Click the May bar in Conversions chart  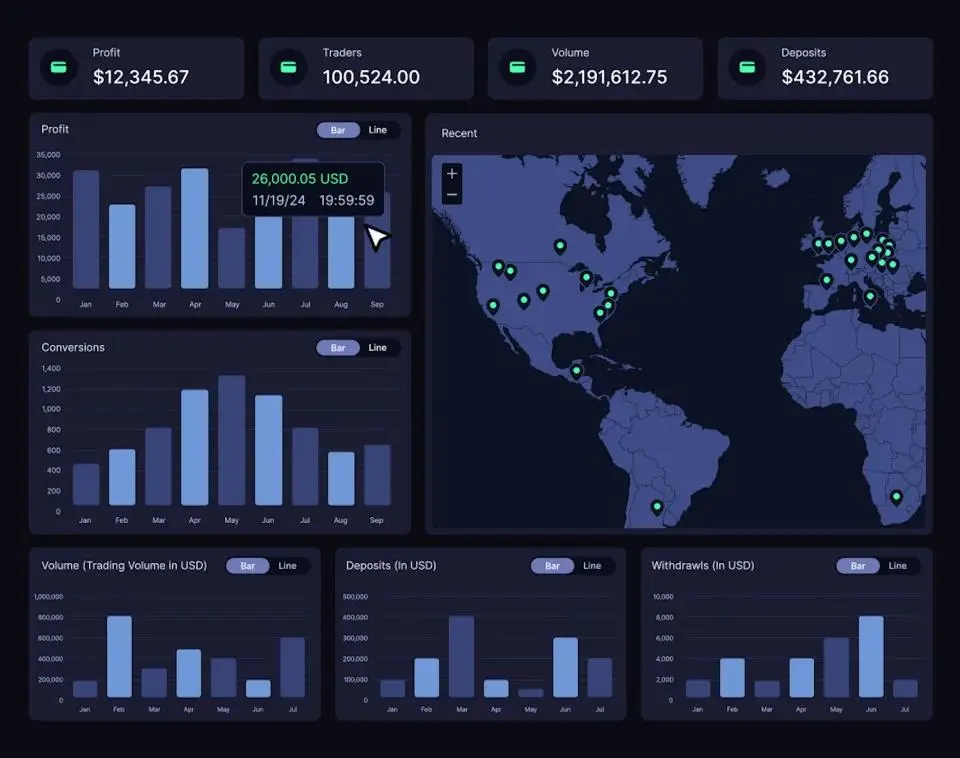(231, 440)
